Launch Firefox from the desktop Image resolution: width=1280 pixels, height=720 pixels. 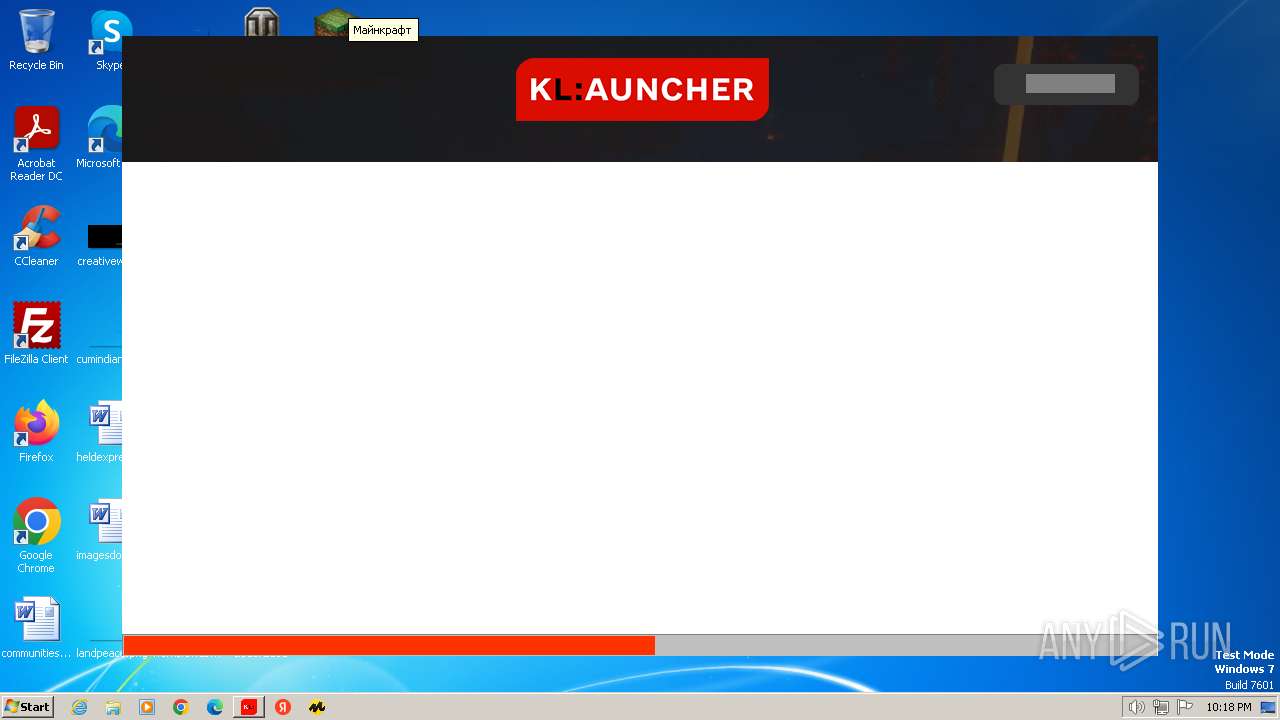(36, 431)
